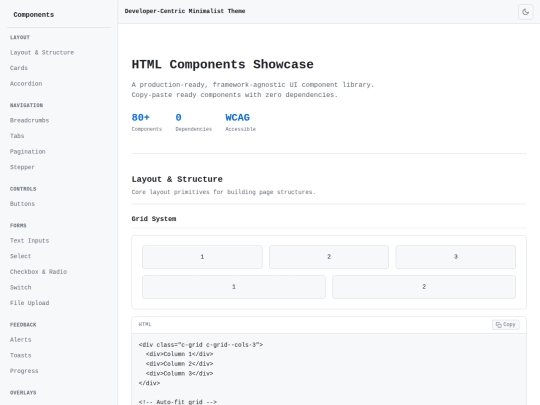Go to Switch section in sidebar

pos(20,287)
